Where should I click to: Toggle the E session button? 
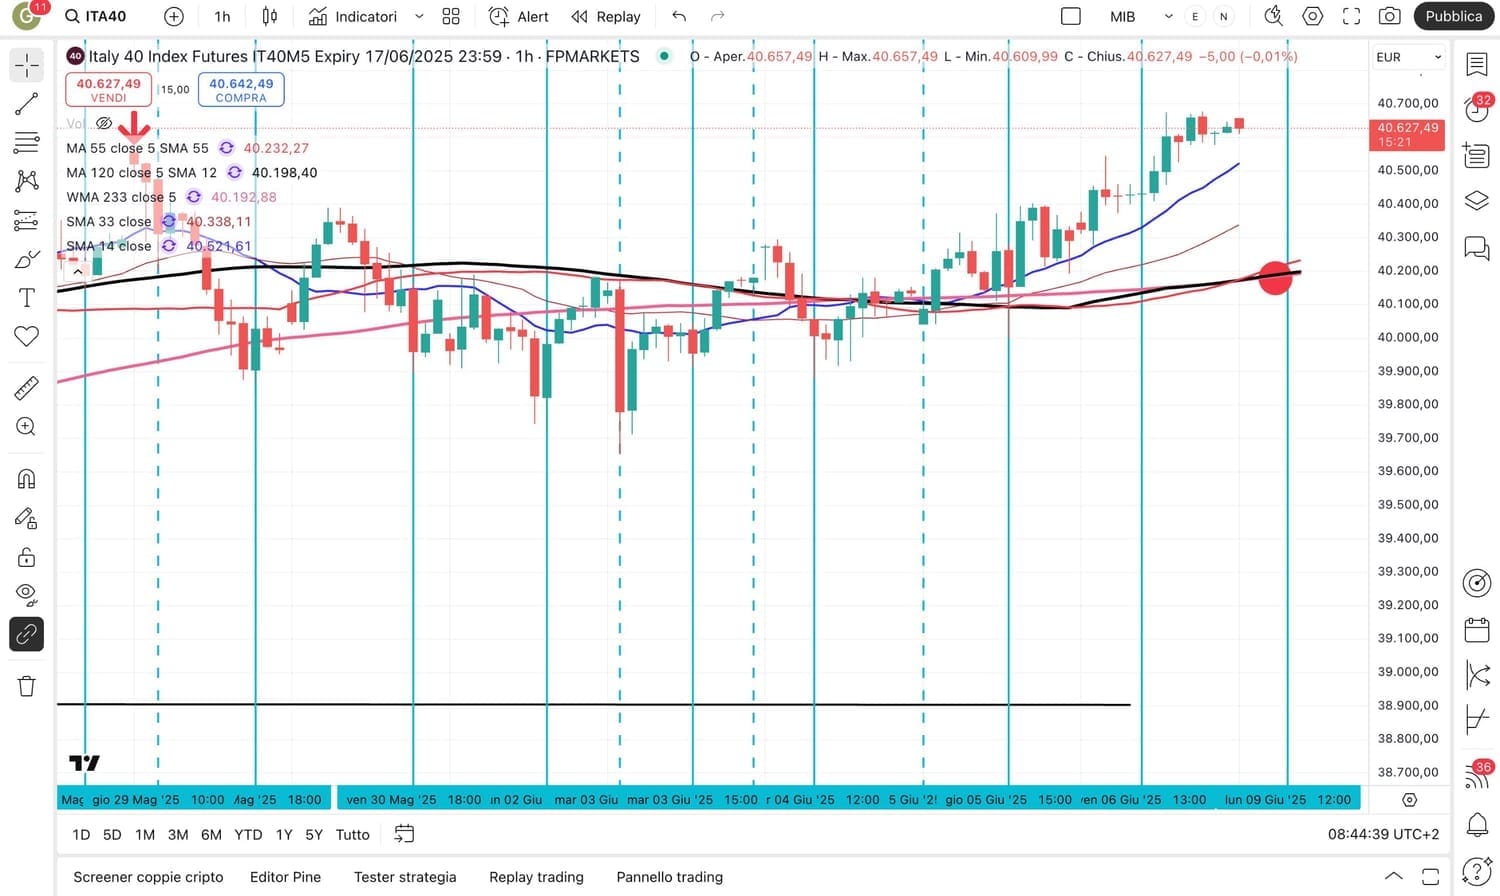coord(1195,16)
